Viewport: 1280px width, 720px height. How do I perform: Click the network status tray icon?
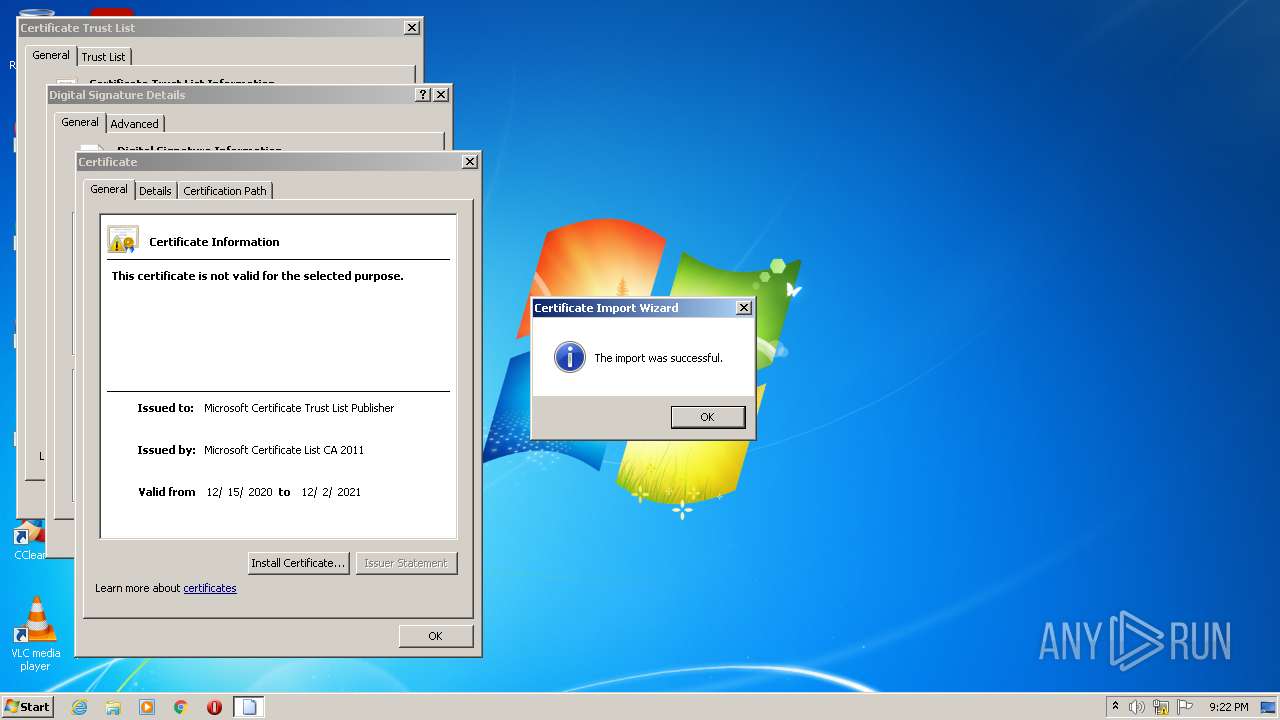coord(1161,707)
